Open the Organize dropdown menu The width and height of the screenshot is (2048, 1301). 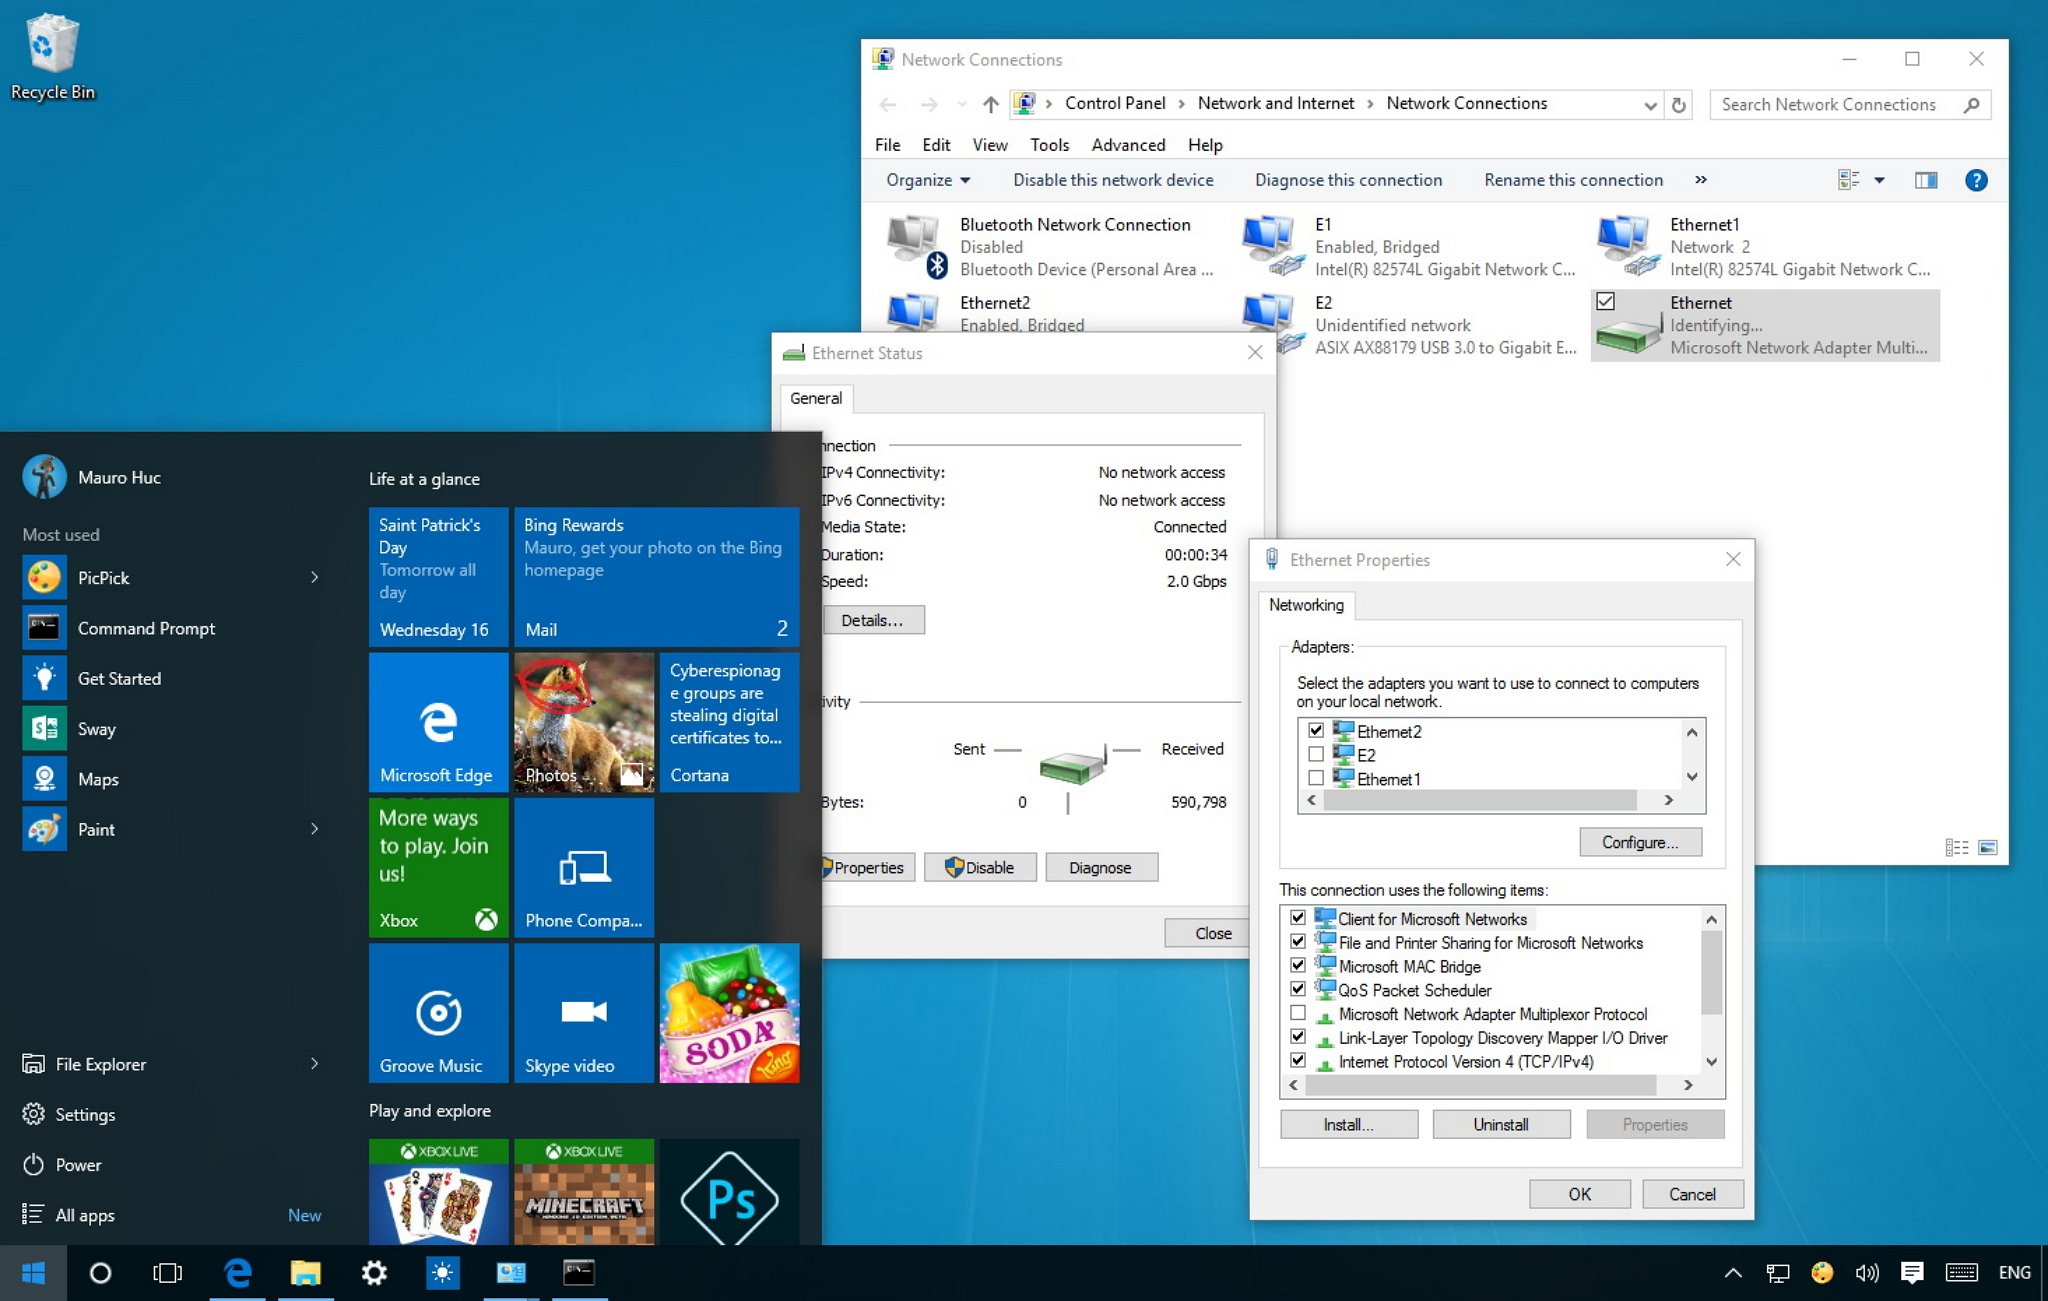tap(921, 179)
